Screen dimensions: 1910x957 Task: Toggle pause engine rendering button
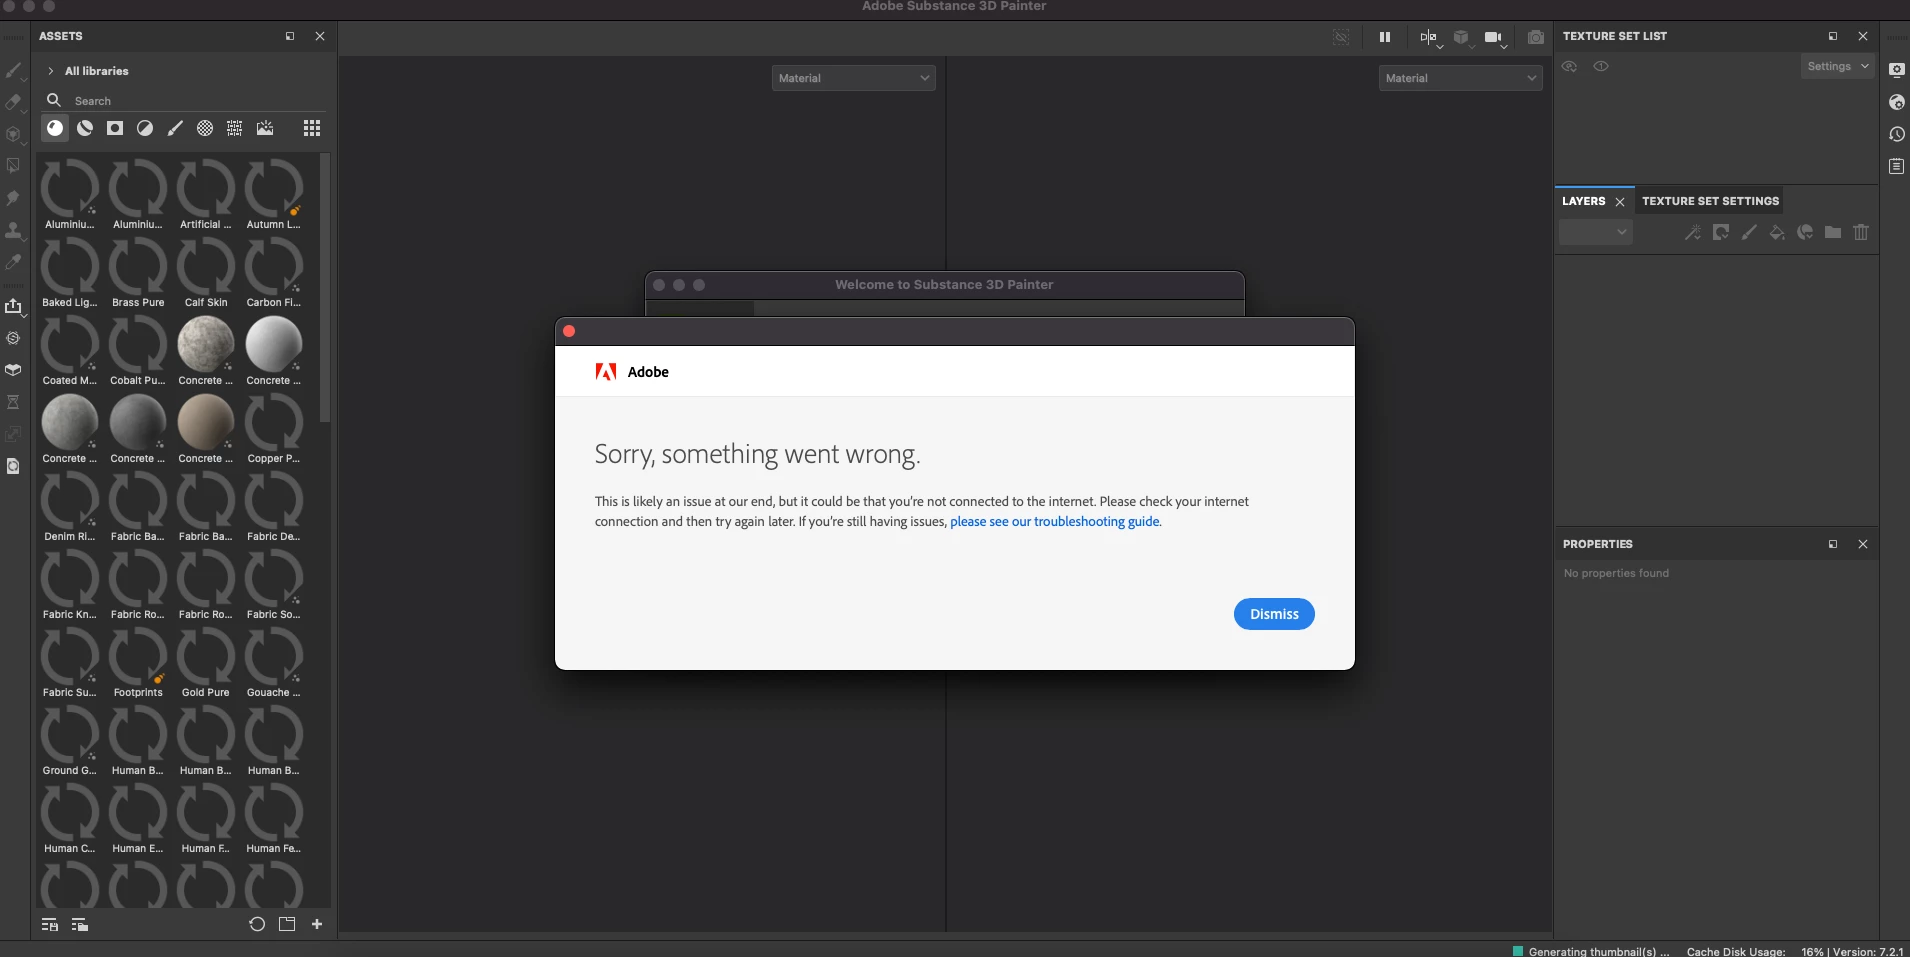[1385, 37]
